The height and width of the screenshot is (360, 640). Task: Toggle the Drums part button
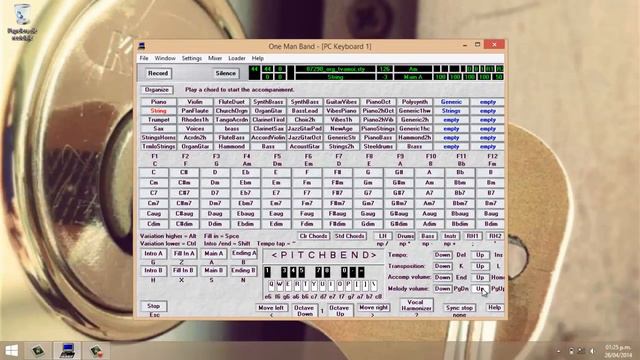pyautogui.click(x=405, y=236)
